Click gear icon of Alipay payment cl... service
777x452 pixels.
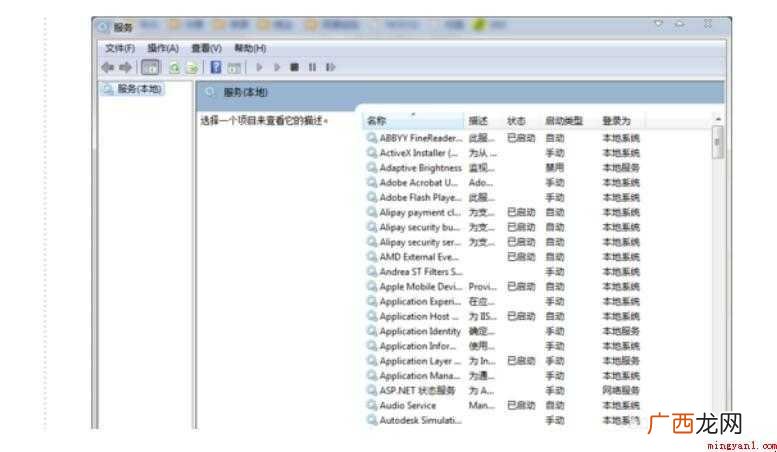[x=372, y=212]
